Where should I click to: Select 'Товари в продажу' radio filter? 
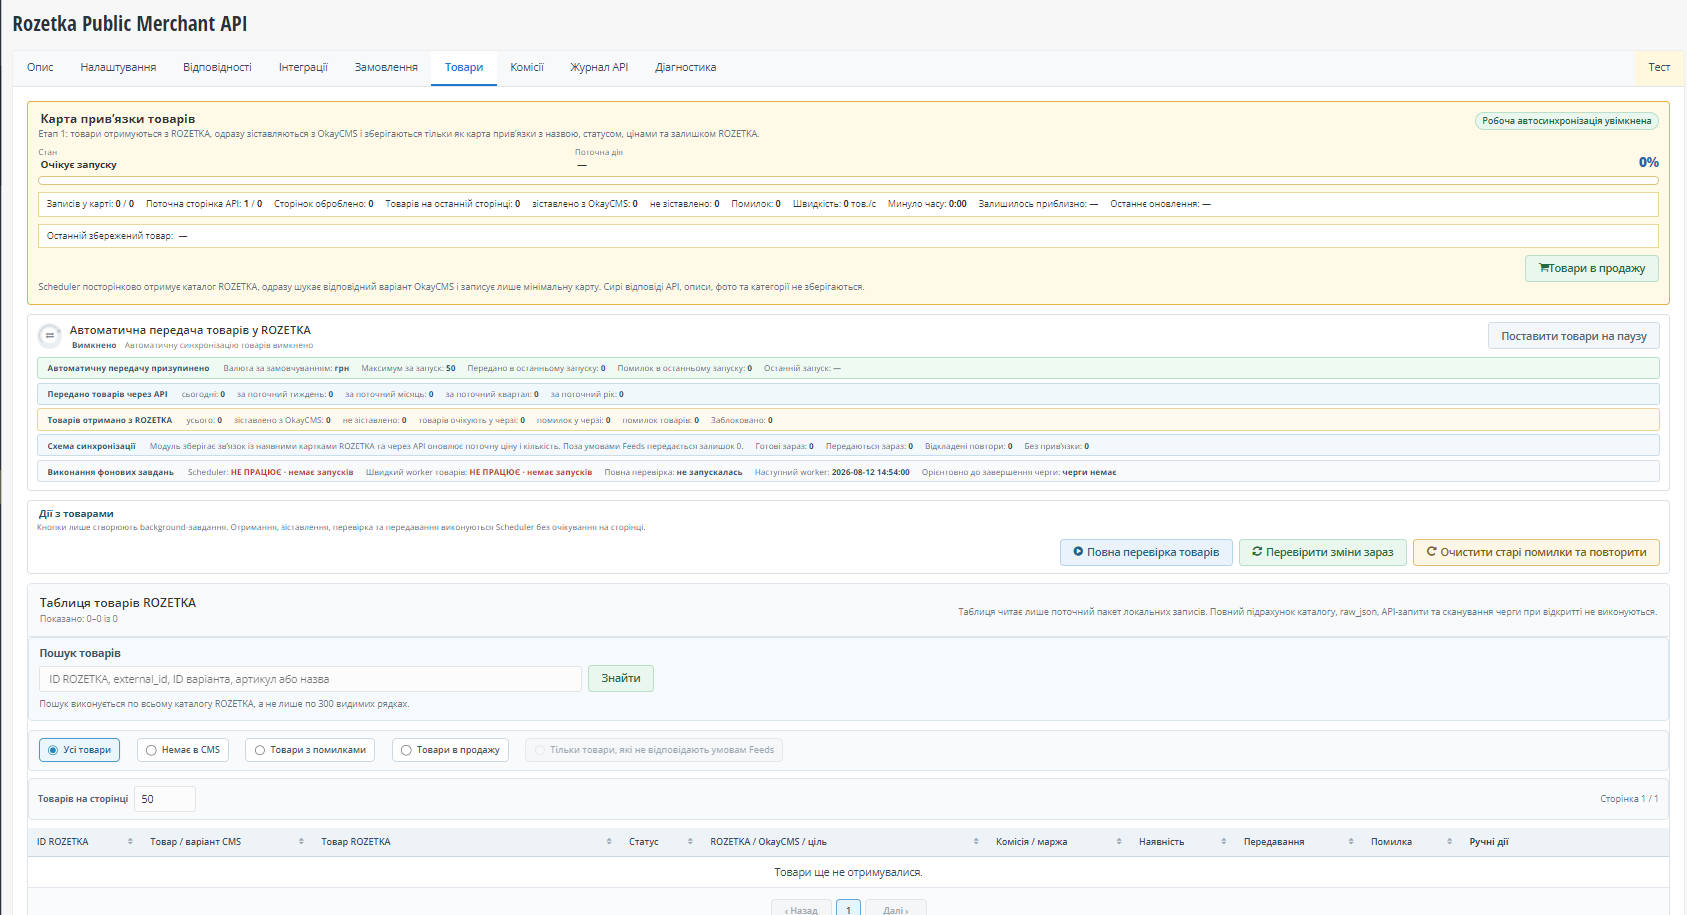(x=450, y=750)
